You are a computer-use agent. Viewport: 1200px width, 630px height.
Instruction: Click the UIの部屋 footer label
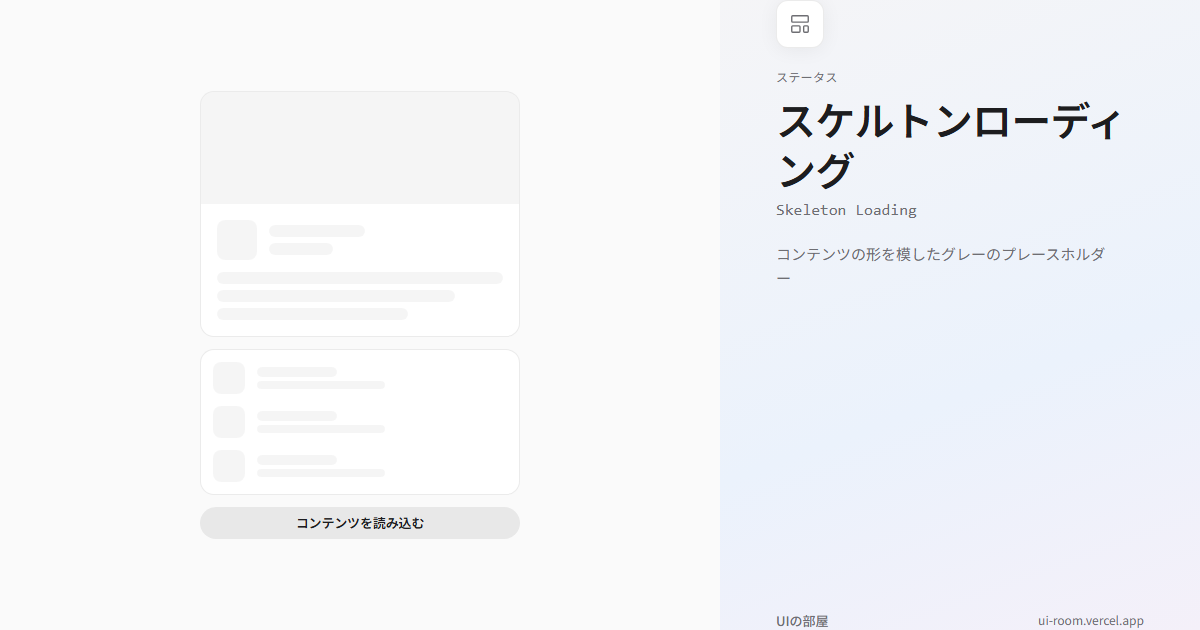point(802,621)
